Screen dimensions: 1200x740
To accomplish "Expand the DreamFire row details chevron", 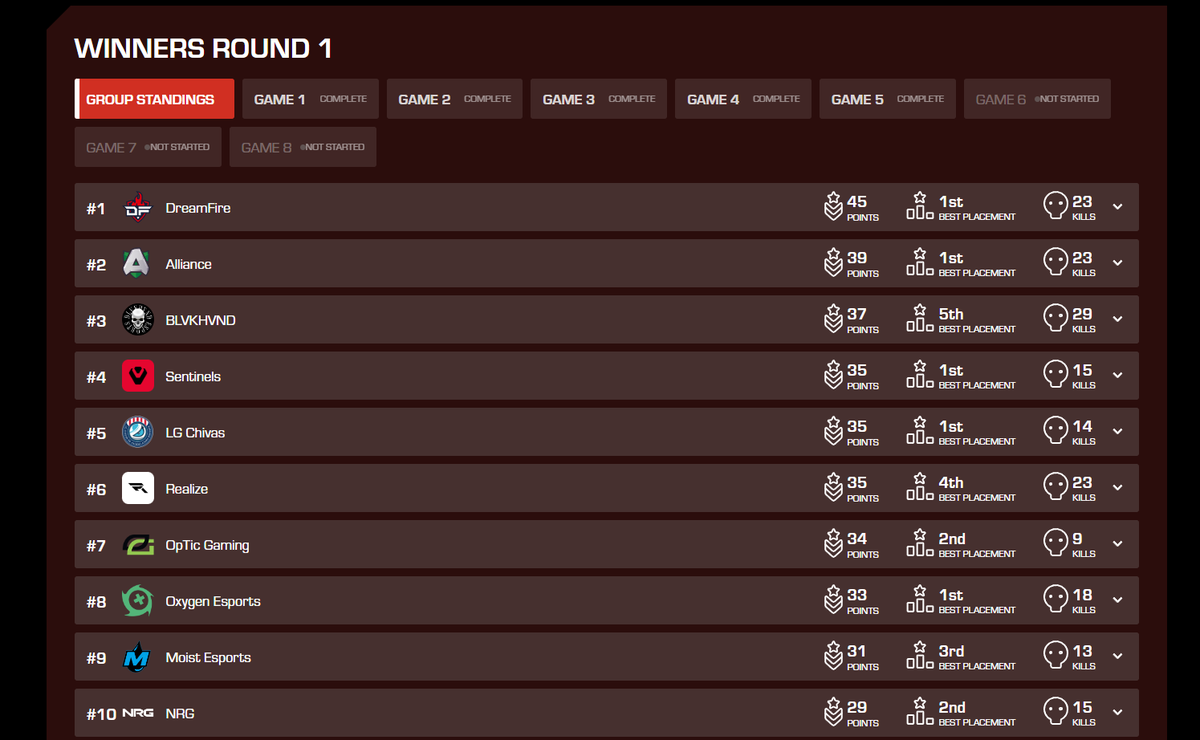I will 1118,207.
